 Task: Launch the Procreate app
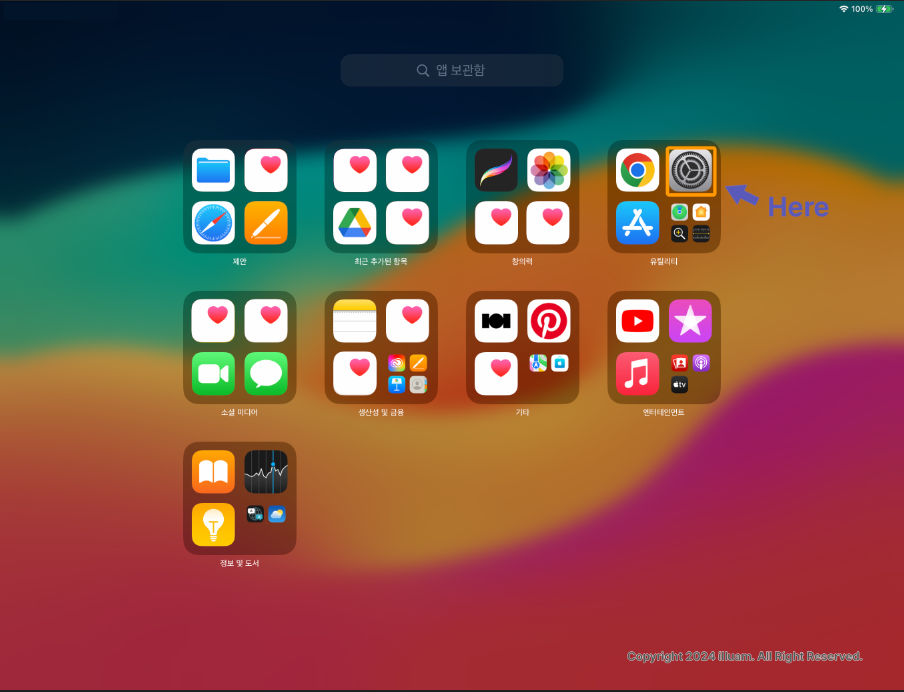(496, 170)
